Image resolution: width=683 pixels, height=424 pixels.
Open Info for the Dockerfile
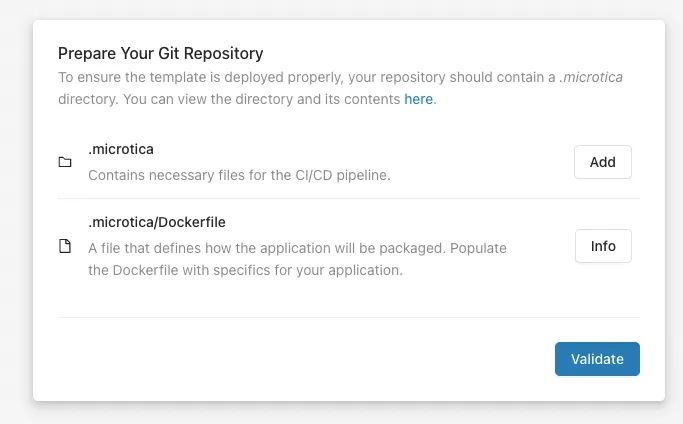(603, 246)
